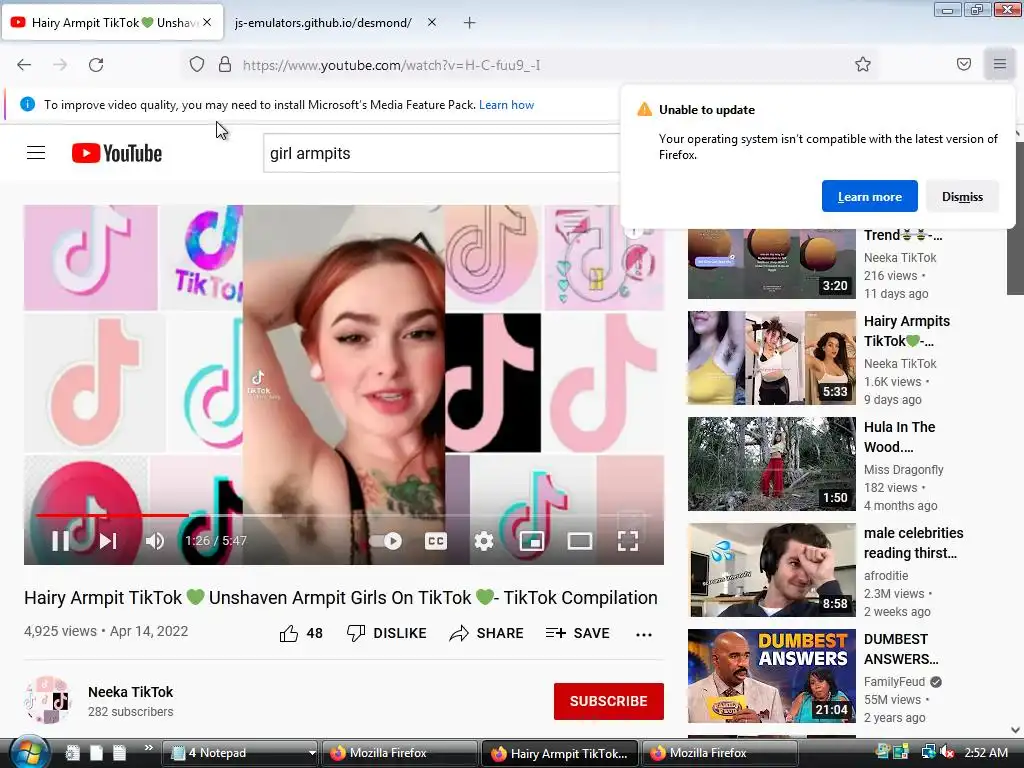Dismiss the Unable to update popup
Screen dimensions: 1024x768
click(x=962, y=196)
